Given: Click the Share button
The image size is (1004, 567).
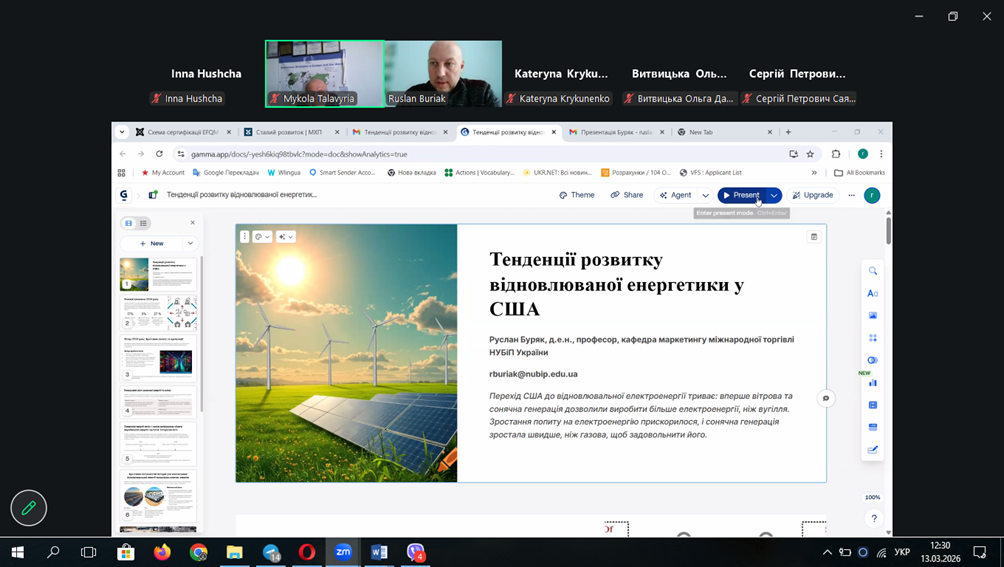Looking at the screenshot, I should pos(627,195).
